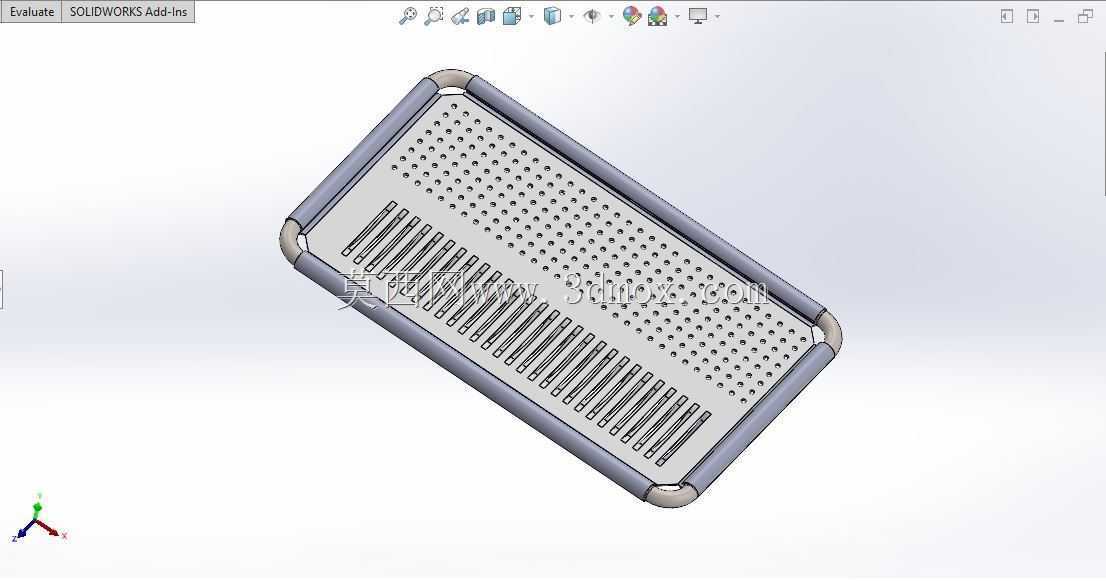Image resolution: width=1106 pixels, height=581 pixels.
Task: Select the Zoom to Area tool
Action: coord(434,16)
